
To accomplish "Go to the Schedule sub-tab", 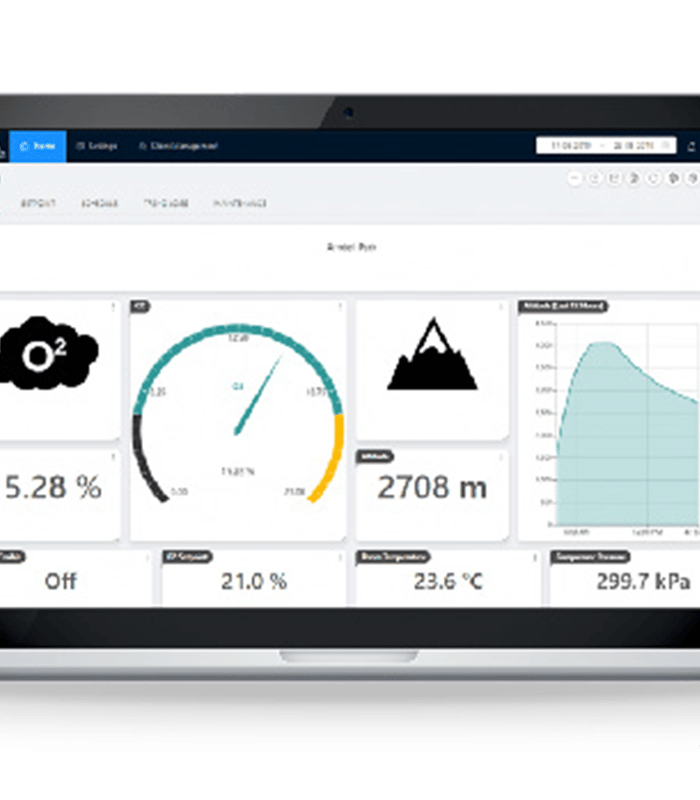I will click(x=99, y=203).
